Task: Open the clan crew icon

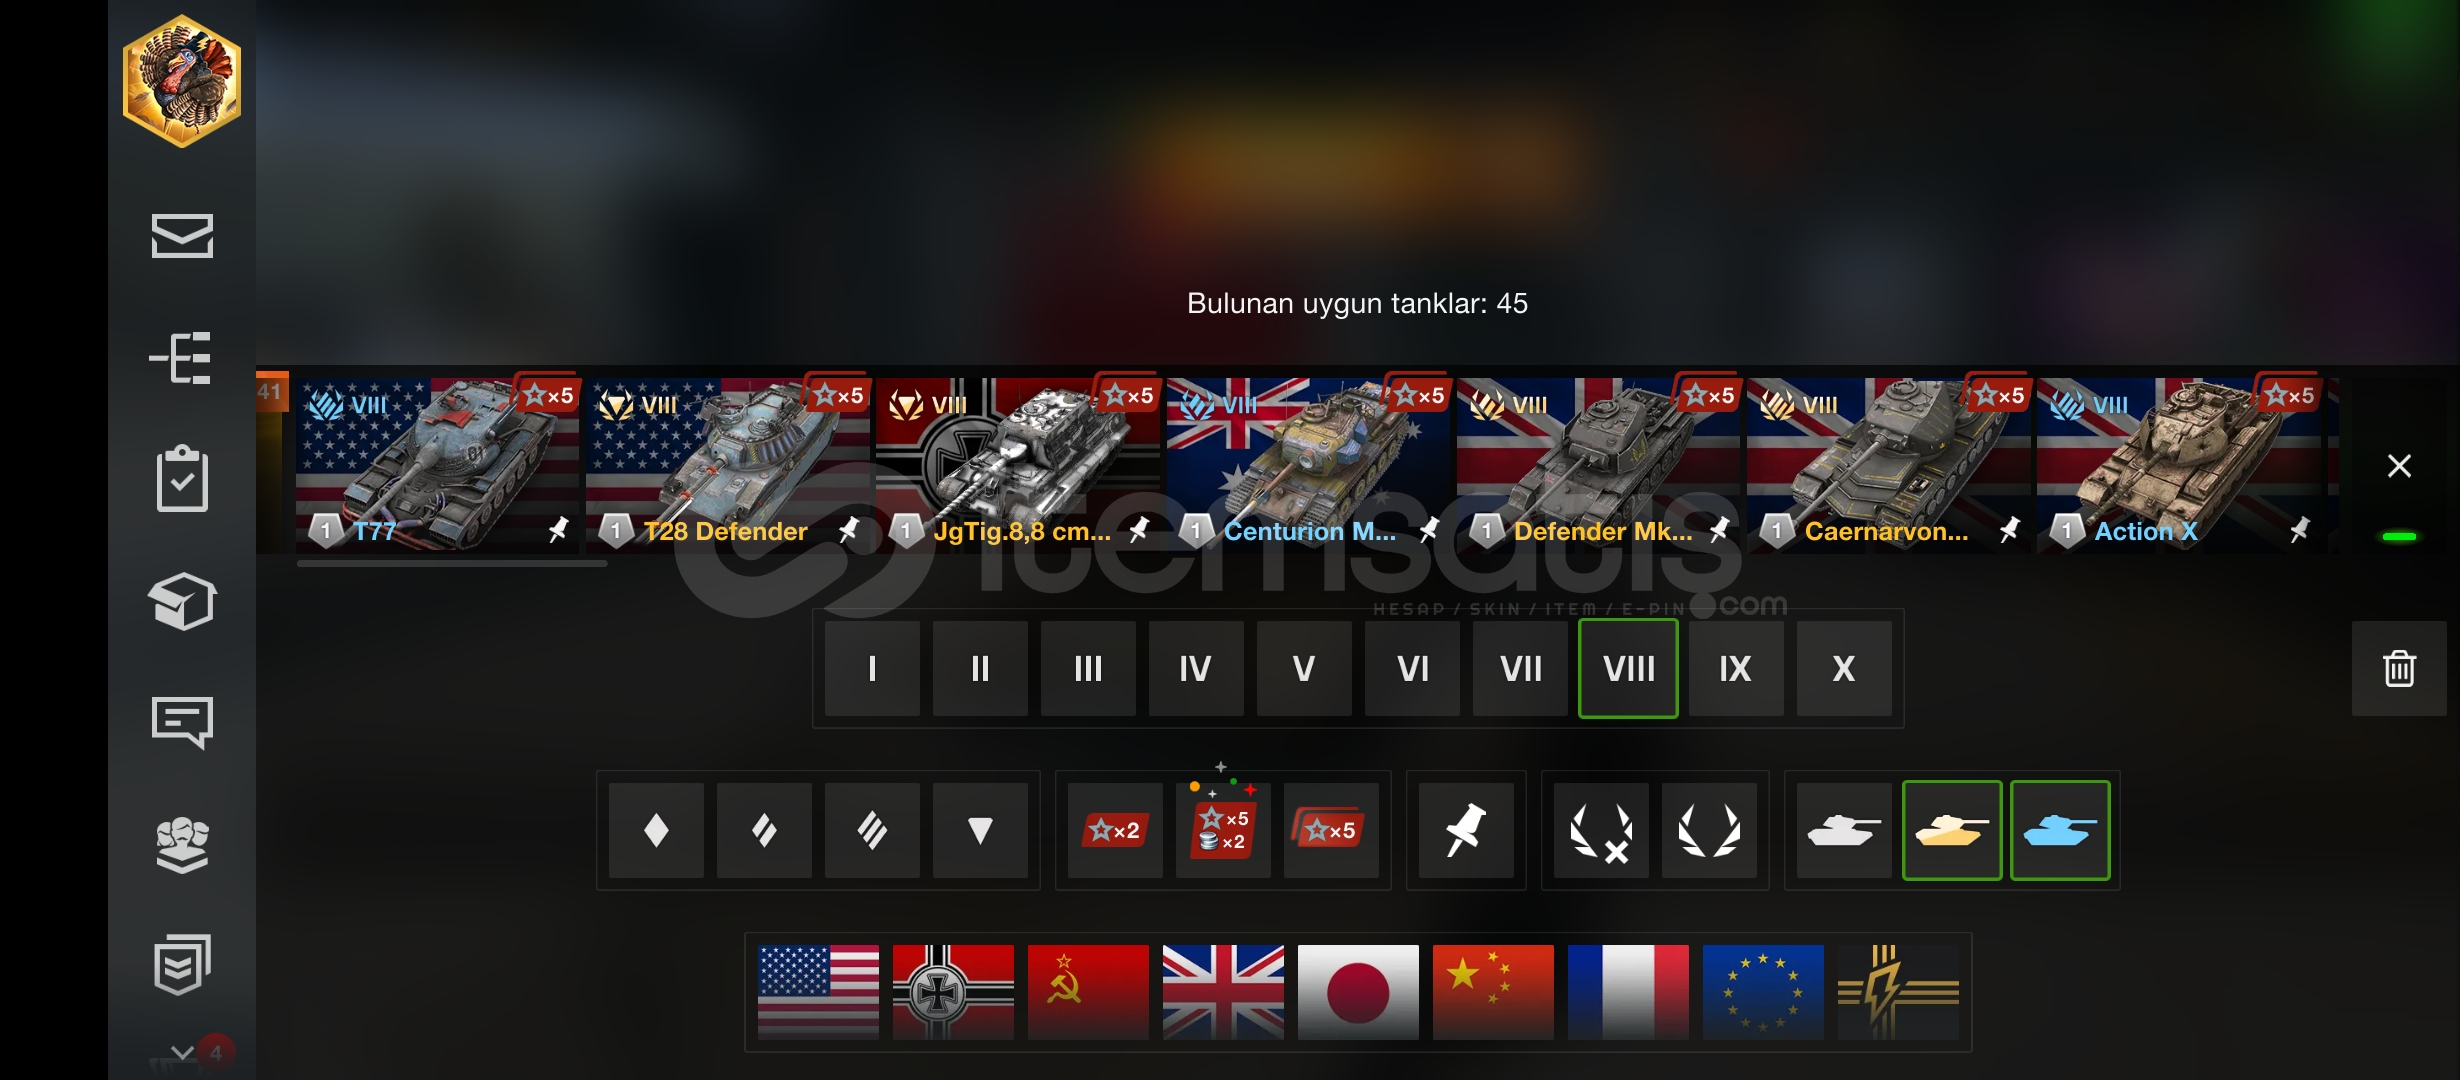Action: point(182,845)
